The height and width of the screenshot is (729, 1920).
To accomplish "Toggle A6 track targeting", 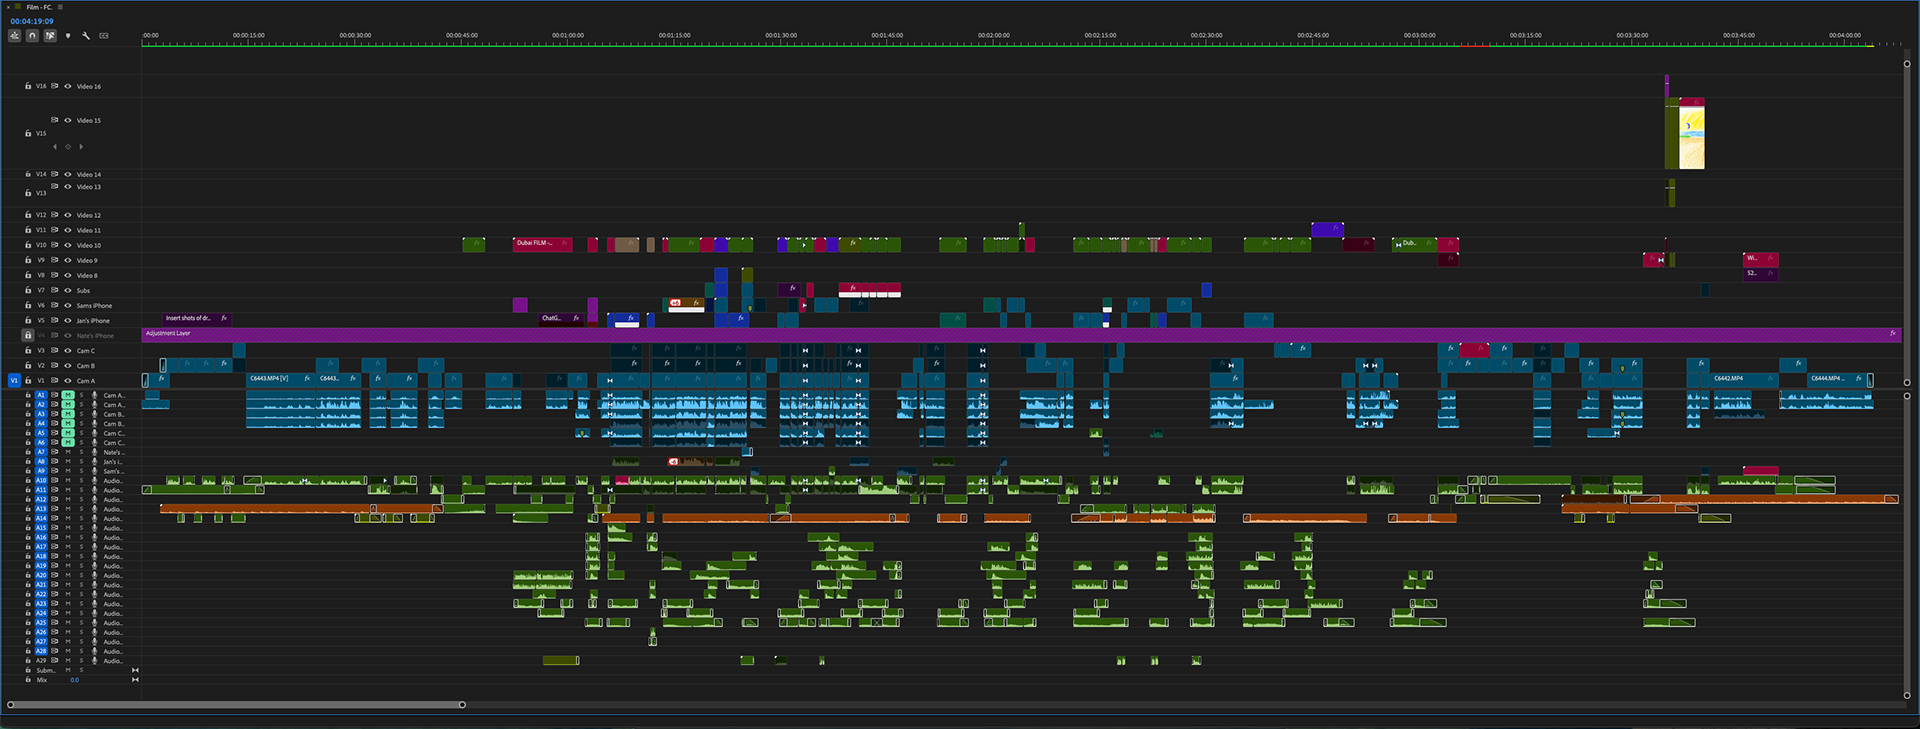I will tap(41, 442).
